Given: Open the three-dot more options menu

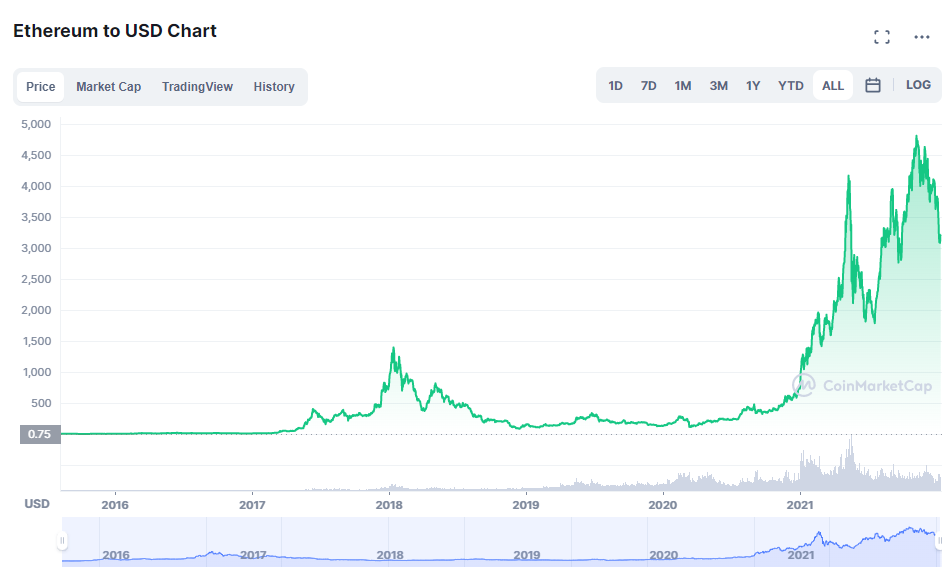Looking at the screenshot, I should tap(922, 37).
